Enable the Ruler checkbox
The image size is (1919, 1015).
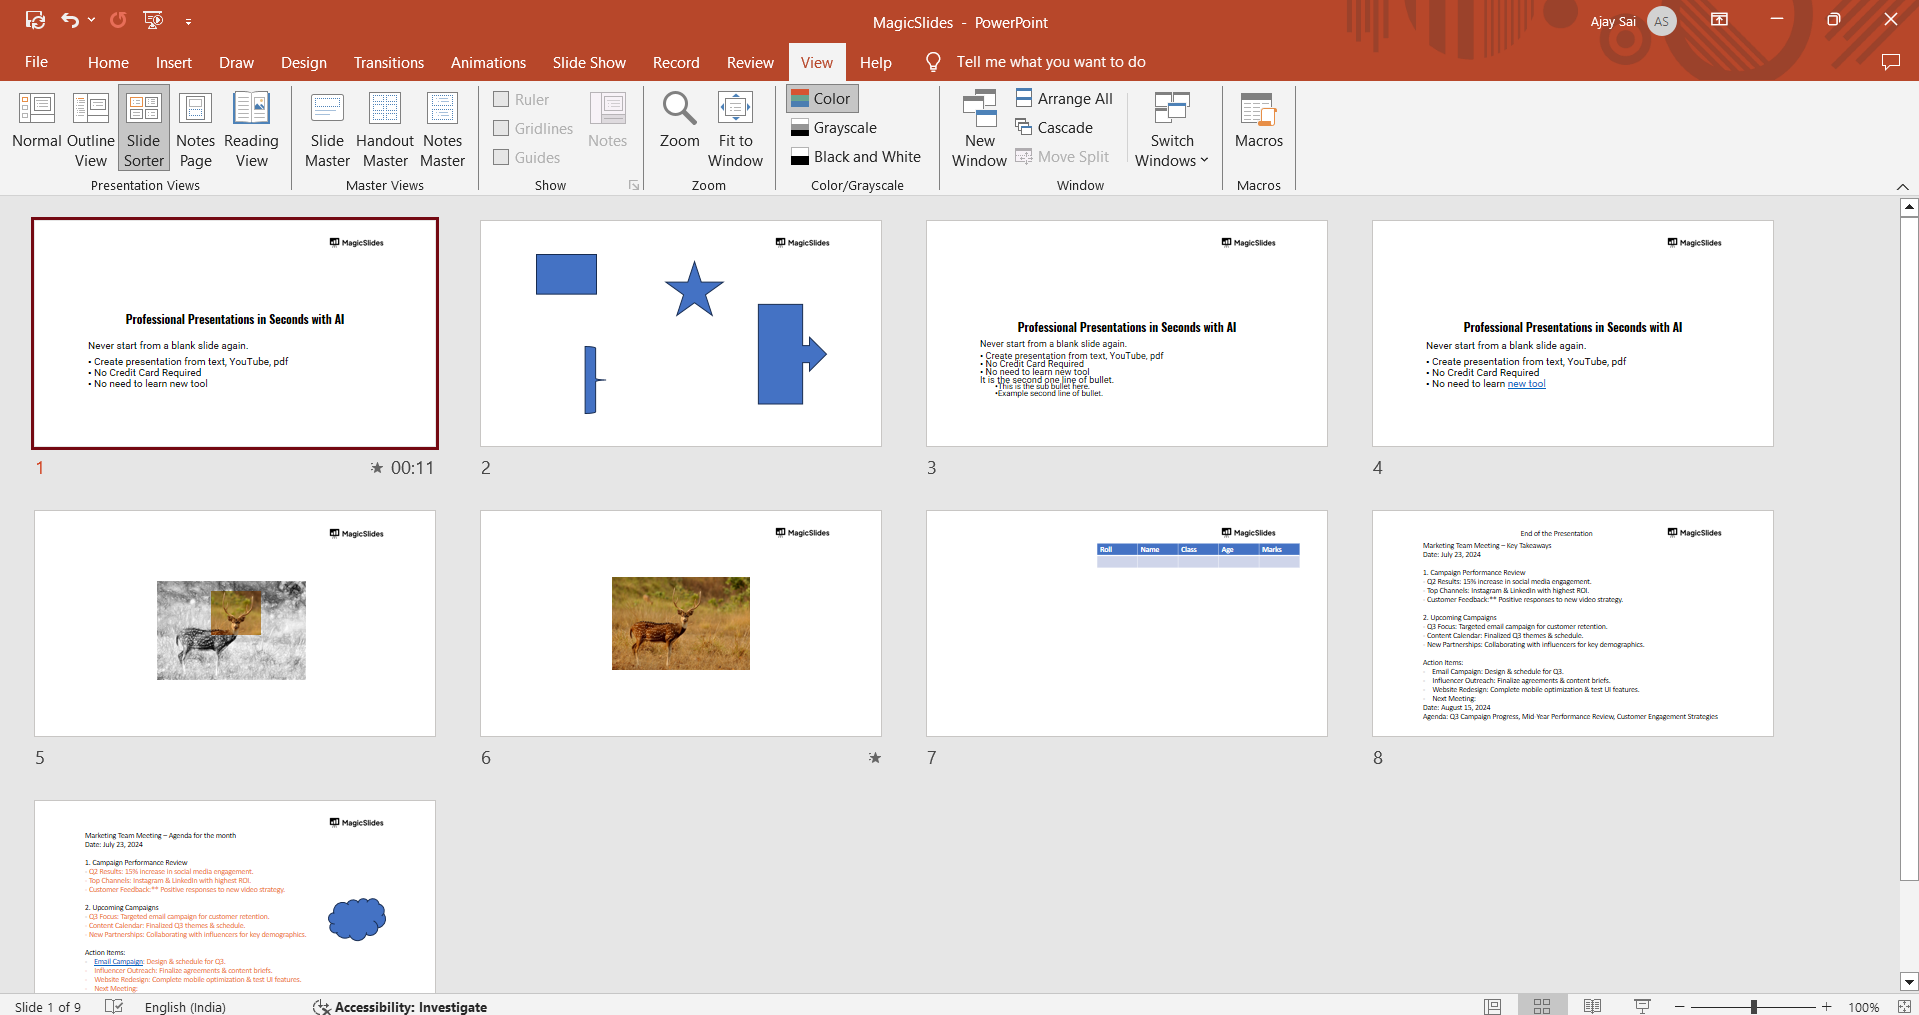[502, 99]
